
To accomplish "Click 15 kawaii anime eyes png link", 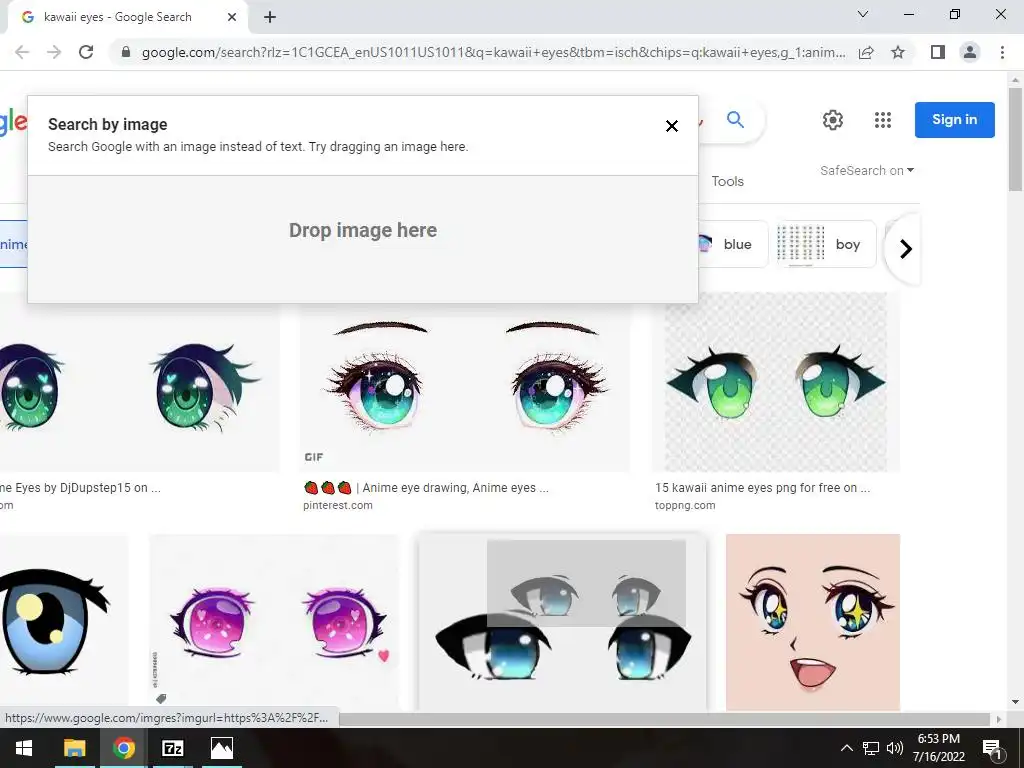I will click(x=762, y=488).
